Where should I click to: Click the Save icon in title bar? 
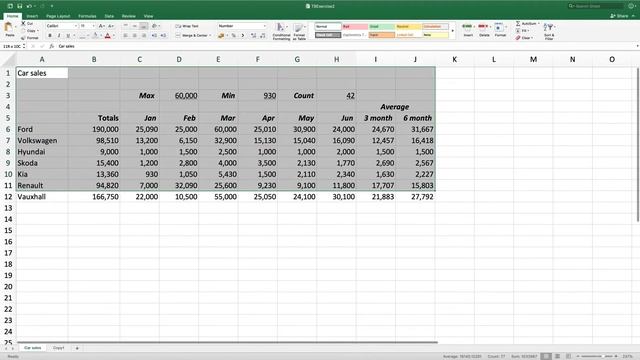(x=19, y=6)
